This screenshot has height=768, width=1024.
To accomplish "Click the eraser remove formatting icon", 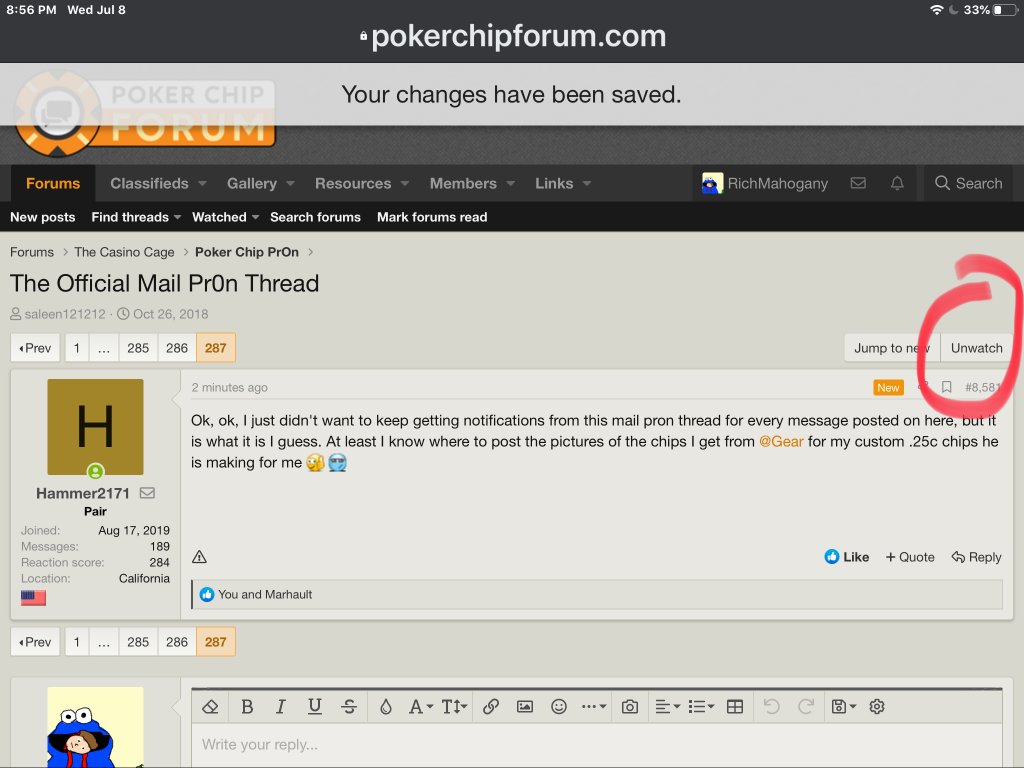I will tap(210, 706).
